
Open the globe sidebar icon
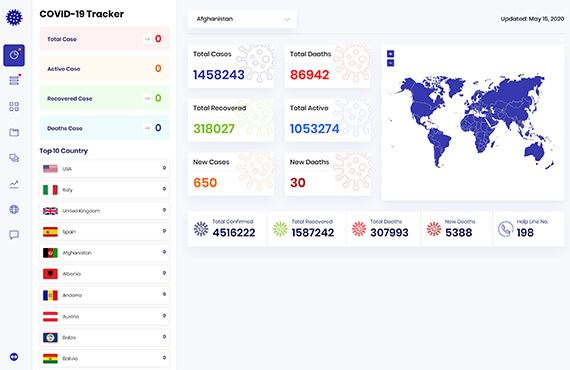point(14,209)
